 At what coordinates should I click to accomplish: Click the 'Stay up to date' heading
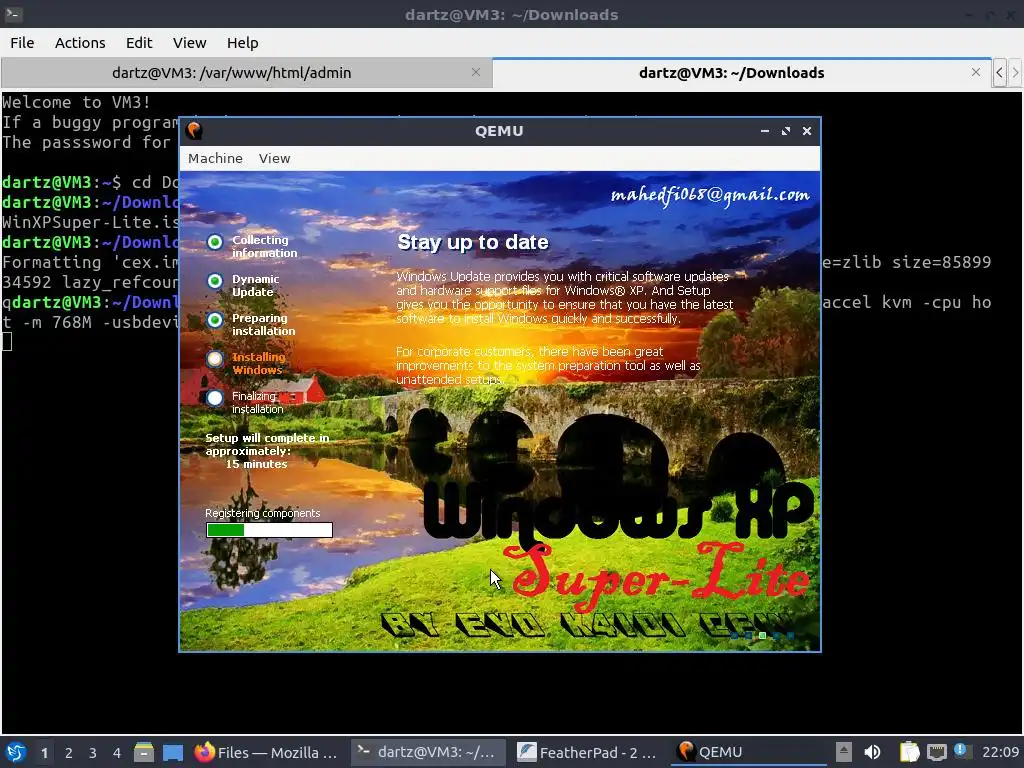click(473, 242)
